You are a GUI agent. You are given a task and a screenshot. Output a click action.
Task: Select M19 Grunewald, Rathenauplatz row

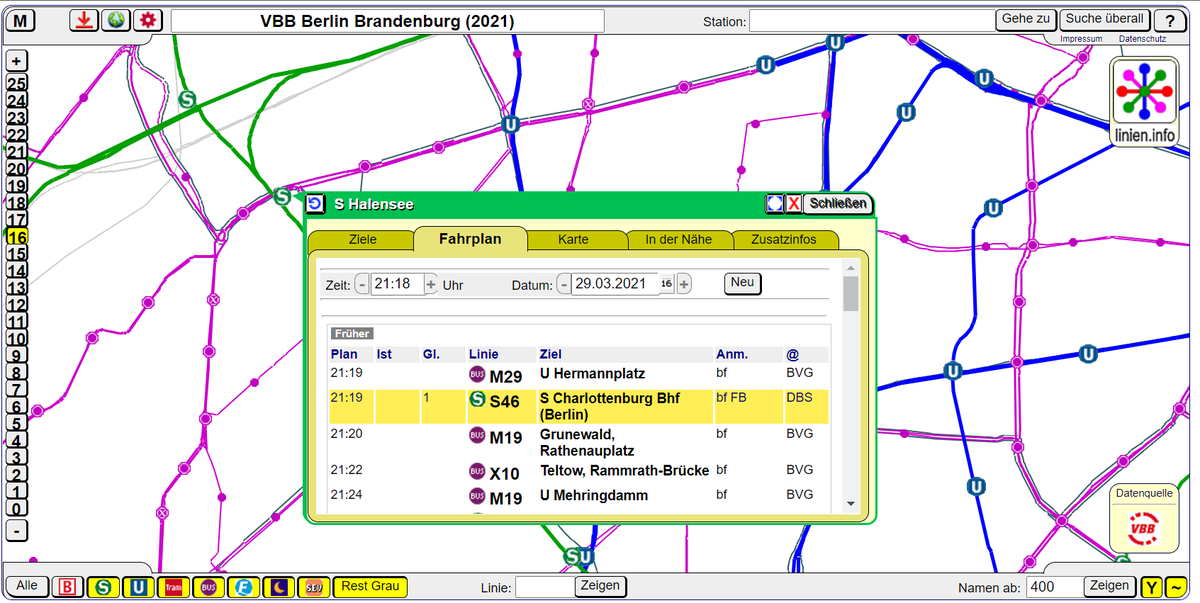click(x=579, y=442)
